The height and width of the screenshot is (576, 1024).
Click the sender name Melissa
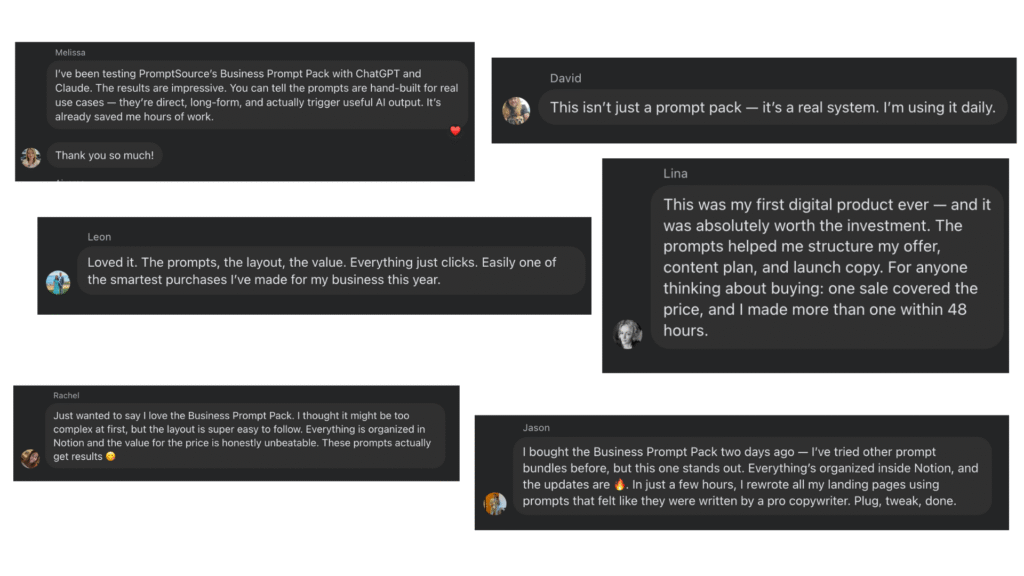(x=70, y=52)
